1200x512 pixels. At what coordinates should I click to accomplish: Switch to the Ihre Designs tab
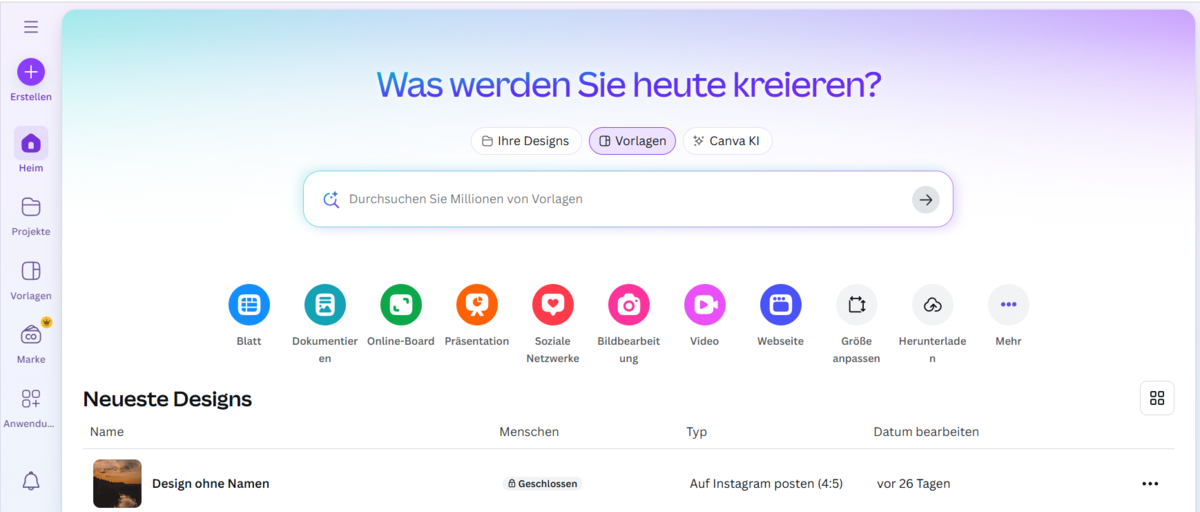(x=526, y=141)
